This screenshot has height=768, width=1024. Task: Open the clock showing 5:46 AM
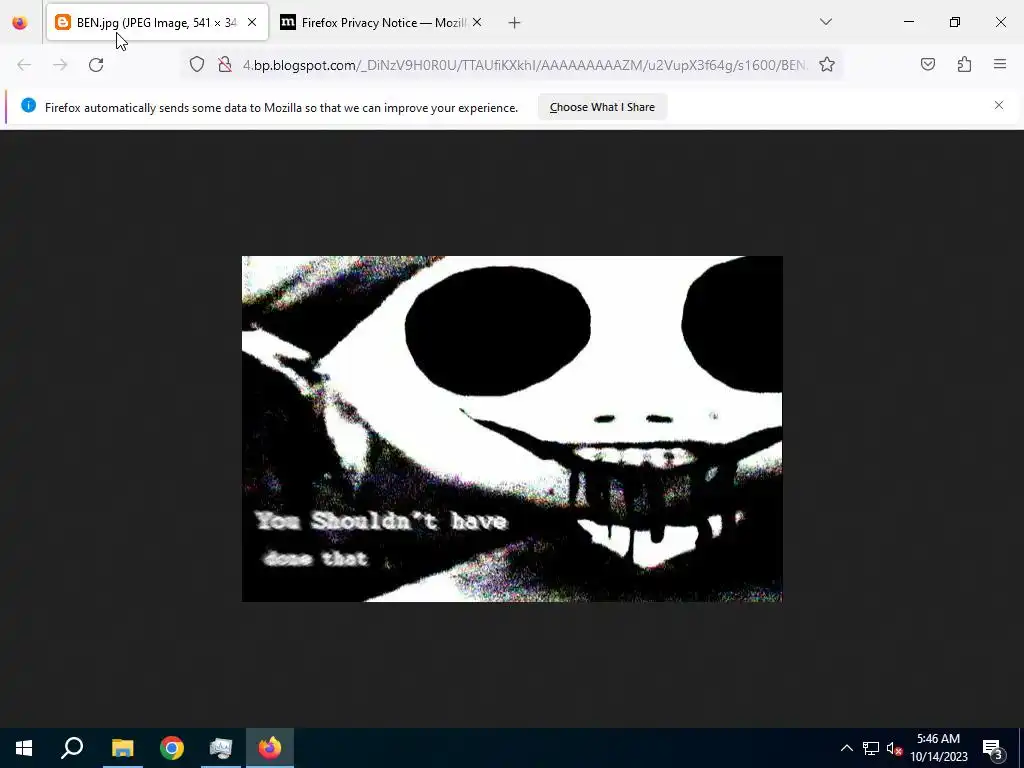click(938, 748)
